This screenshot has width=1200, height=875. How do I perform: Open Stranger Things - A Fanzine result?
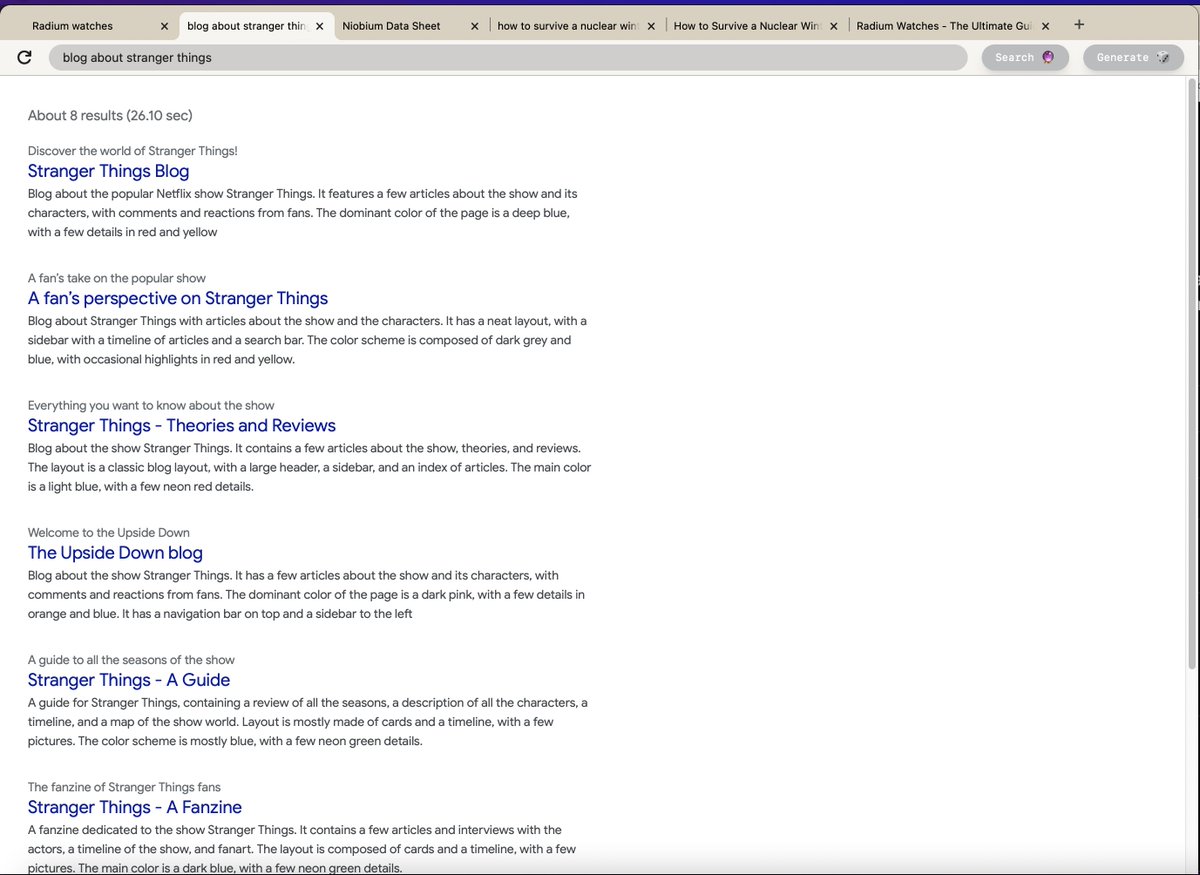coord(135,807)
